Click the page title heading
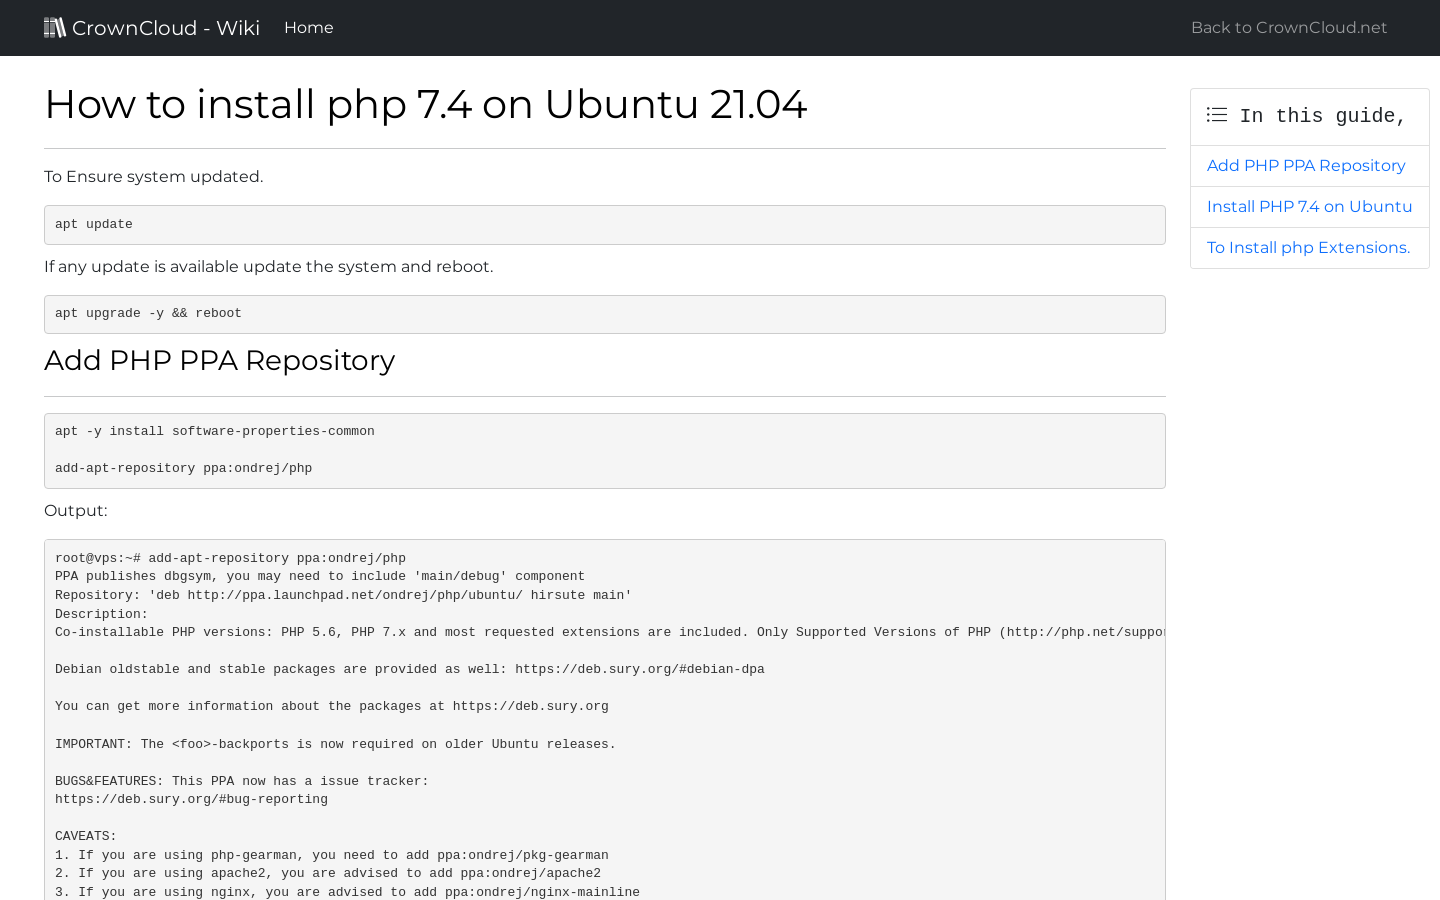 tap(425, 104)
